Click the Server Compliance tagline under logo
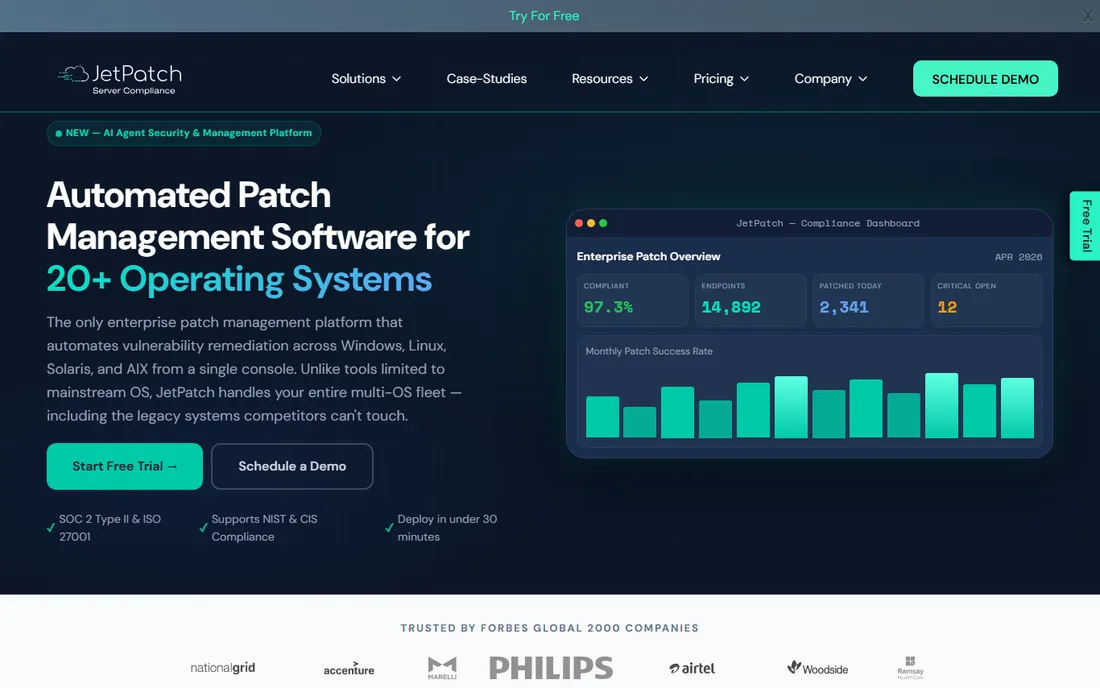 [x=134, y=90]
